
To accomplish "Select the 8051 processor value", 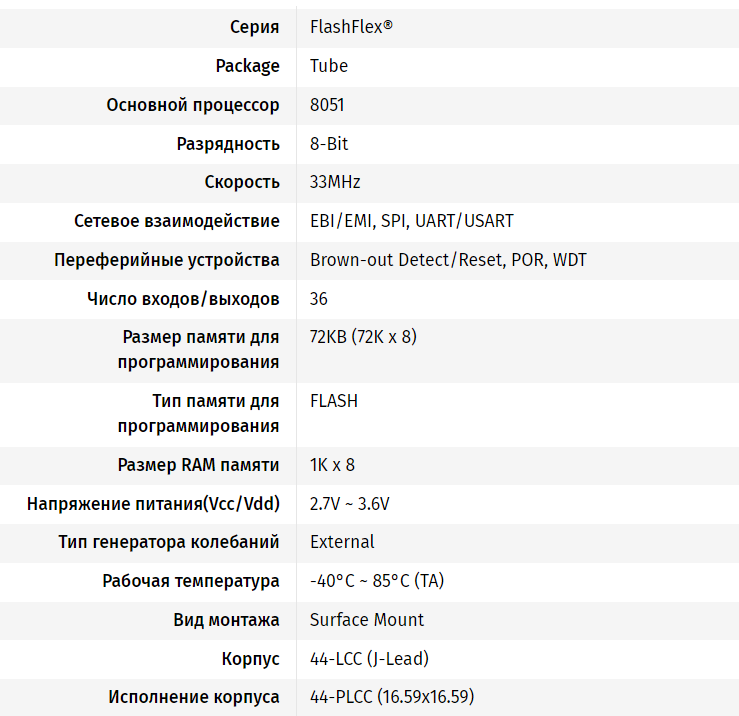I will (327, 105).
